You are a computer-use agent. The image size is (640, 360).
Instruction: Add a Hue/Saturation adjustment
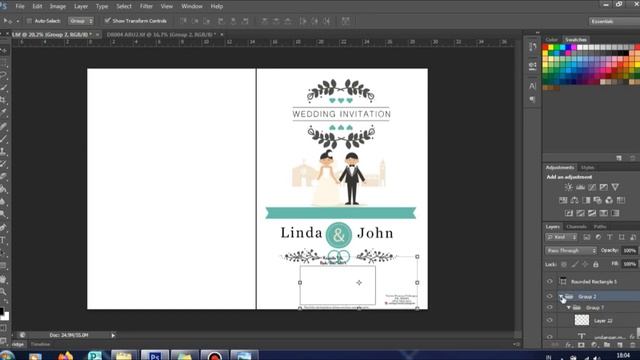click(563, 200)
